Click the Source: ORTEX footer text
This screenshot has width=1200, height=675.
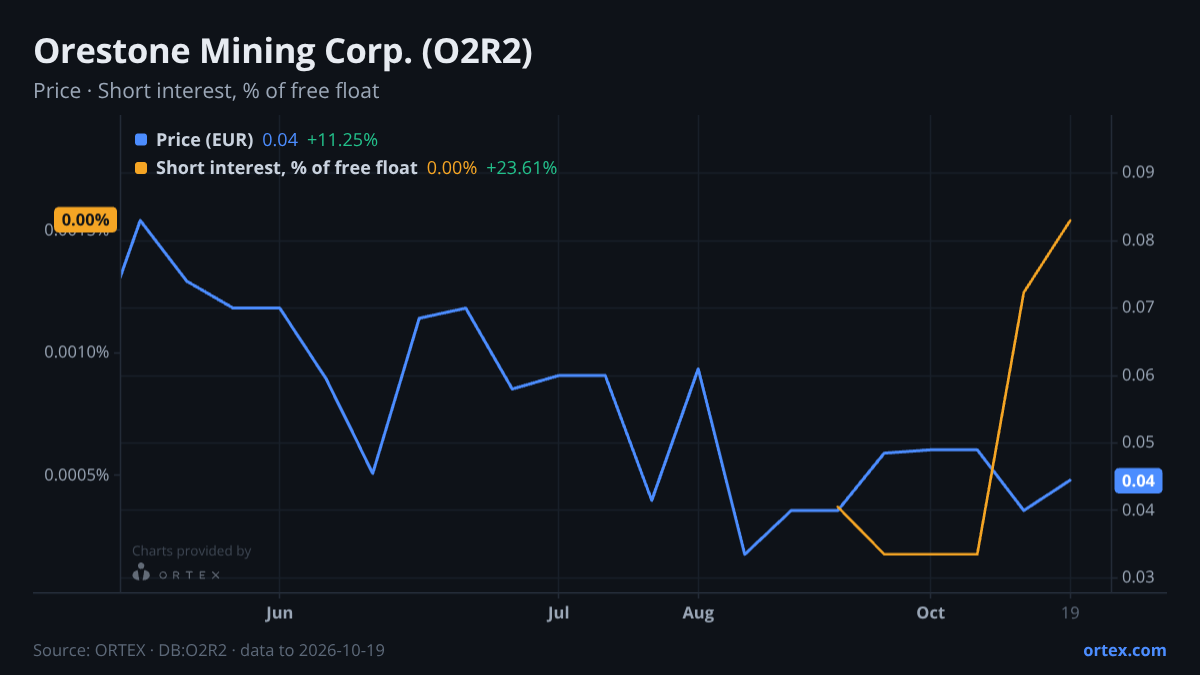tap(209, 650)
